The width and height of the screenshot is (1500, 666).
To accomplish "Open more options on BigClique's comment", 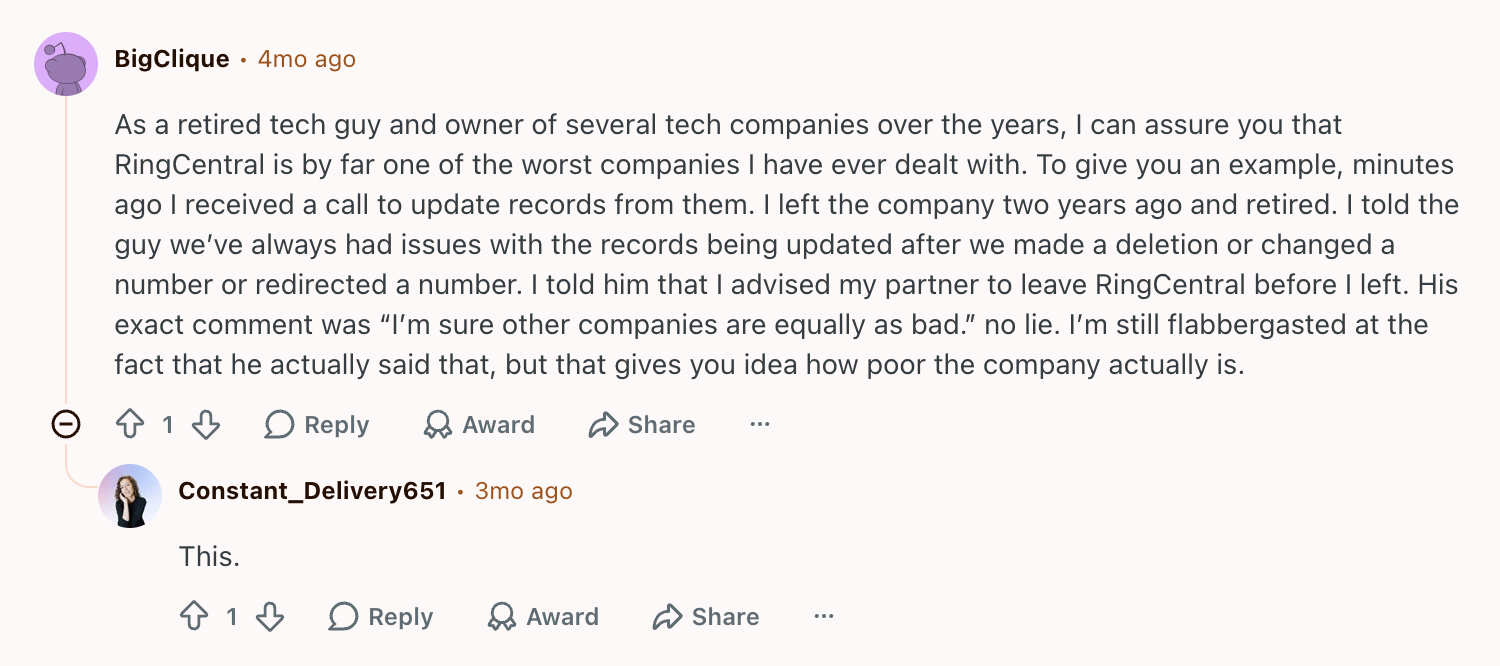I will (760, 425).
